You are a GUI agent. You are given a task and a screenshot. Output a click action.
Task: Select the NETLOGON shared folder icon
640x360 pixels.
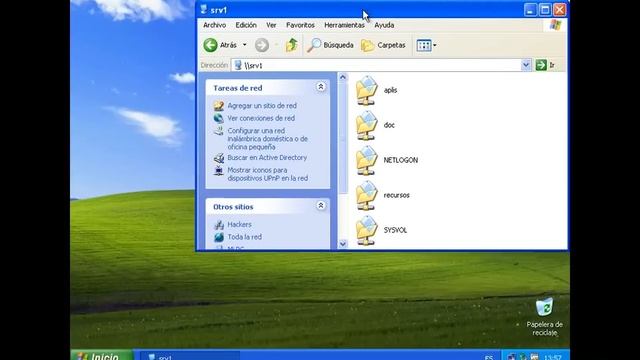point(367,160)
